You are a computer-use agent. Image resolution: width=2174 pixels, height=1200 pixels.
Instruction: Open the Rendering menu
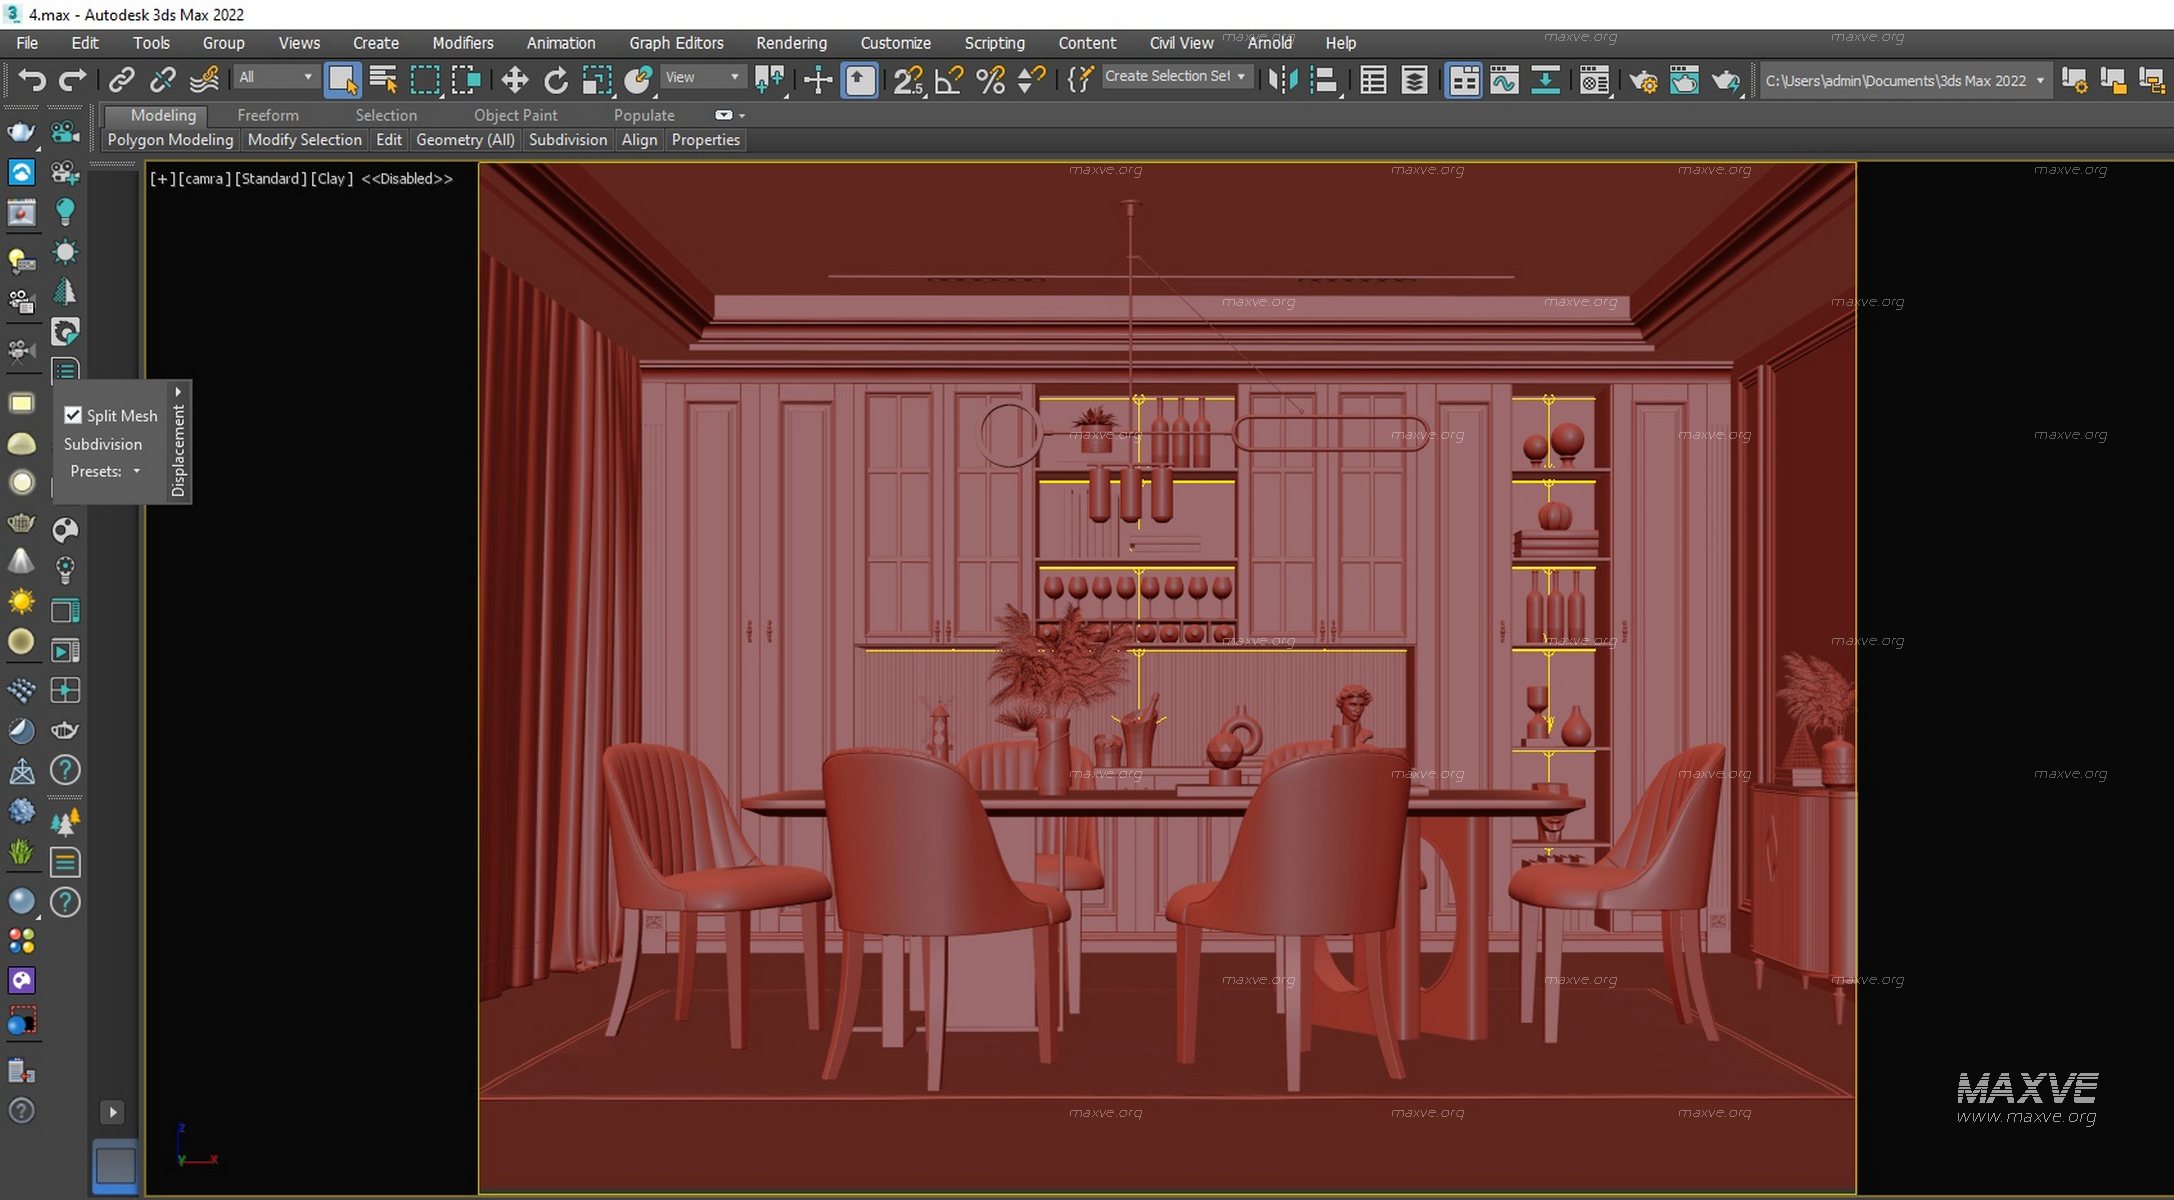click(791, 43)
